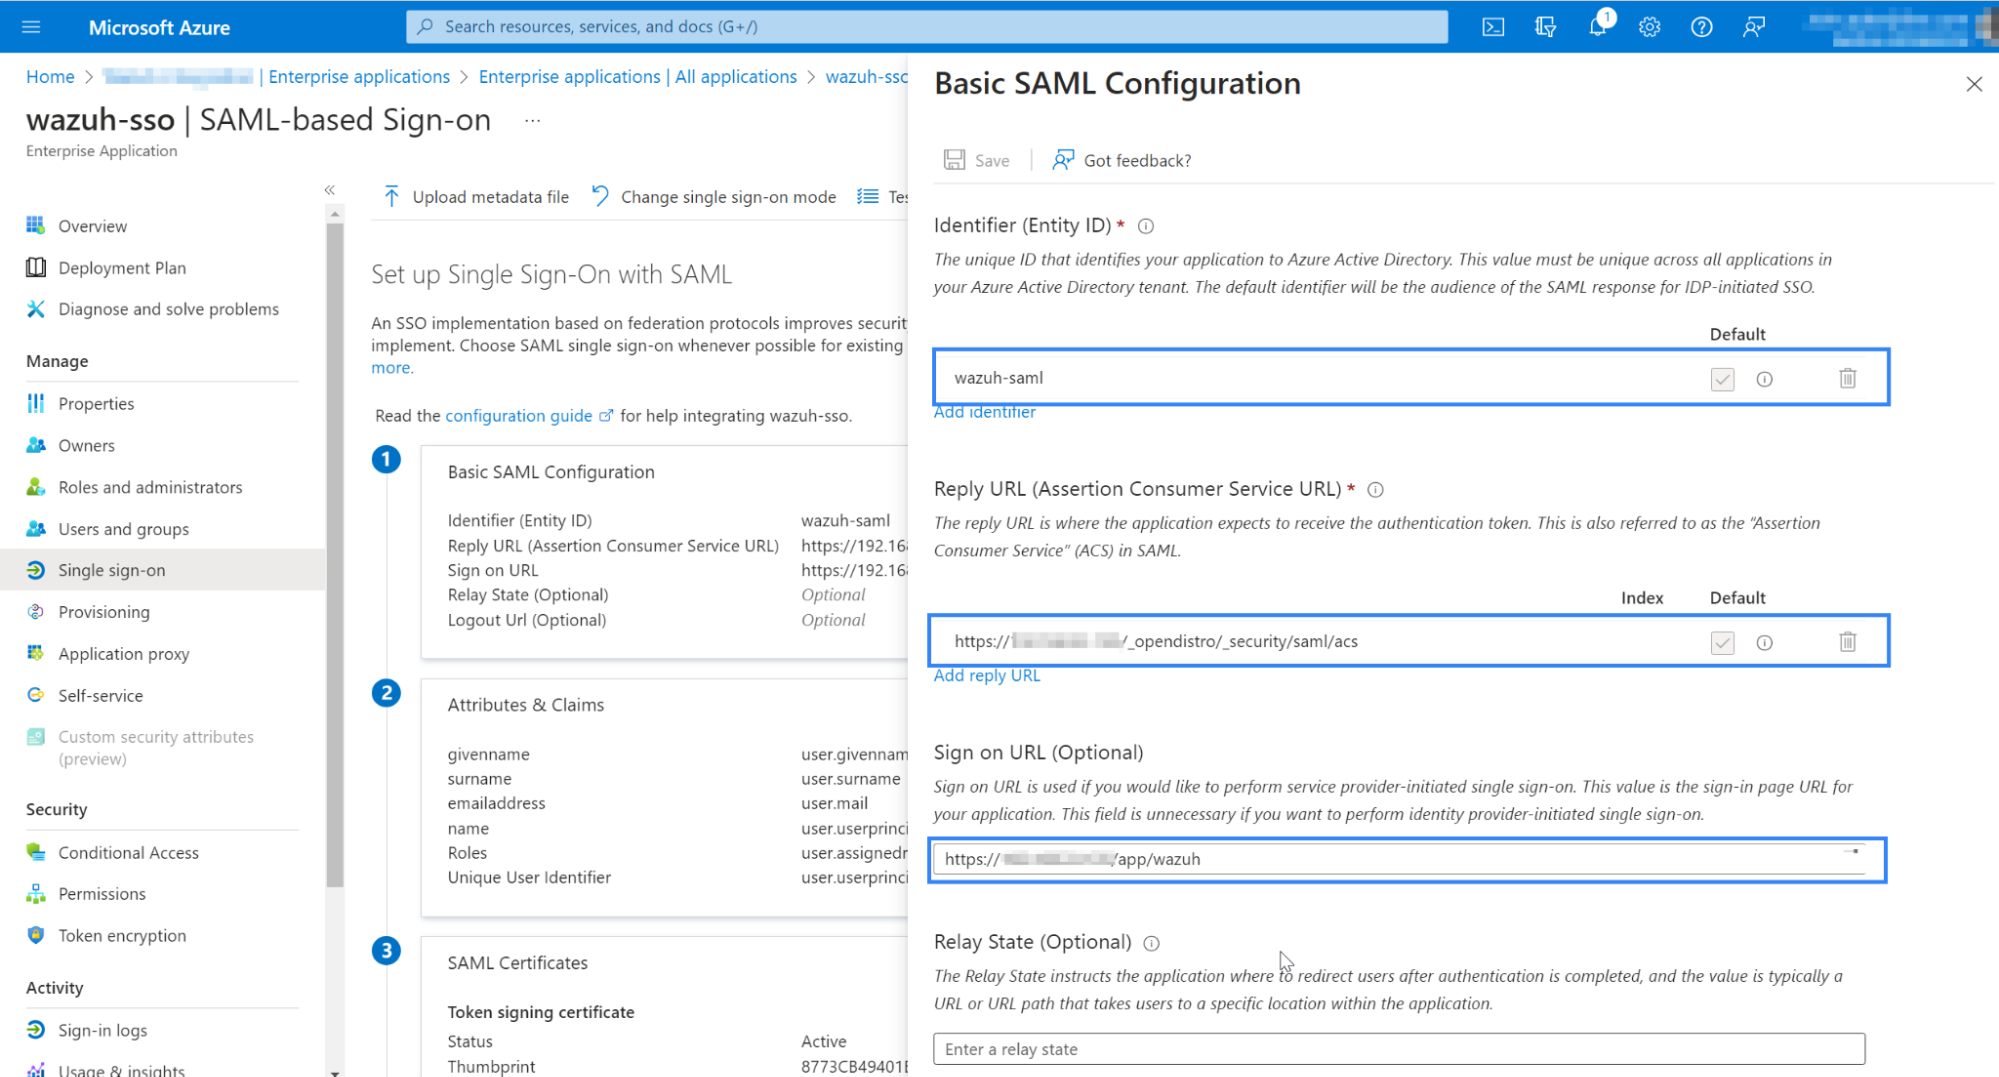Viewport: 1999px width, 1077px height.
Task: Click the Token encryption shield icon
Action: [x=36, y=935]
